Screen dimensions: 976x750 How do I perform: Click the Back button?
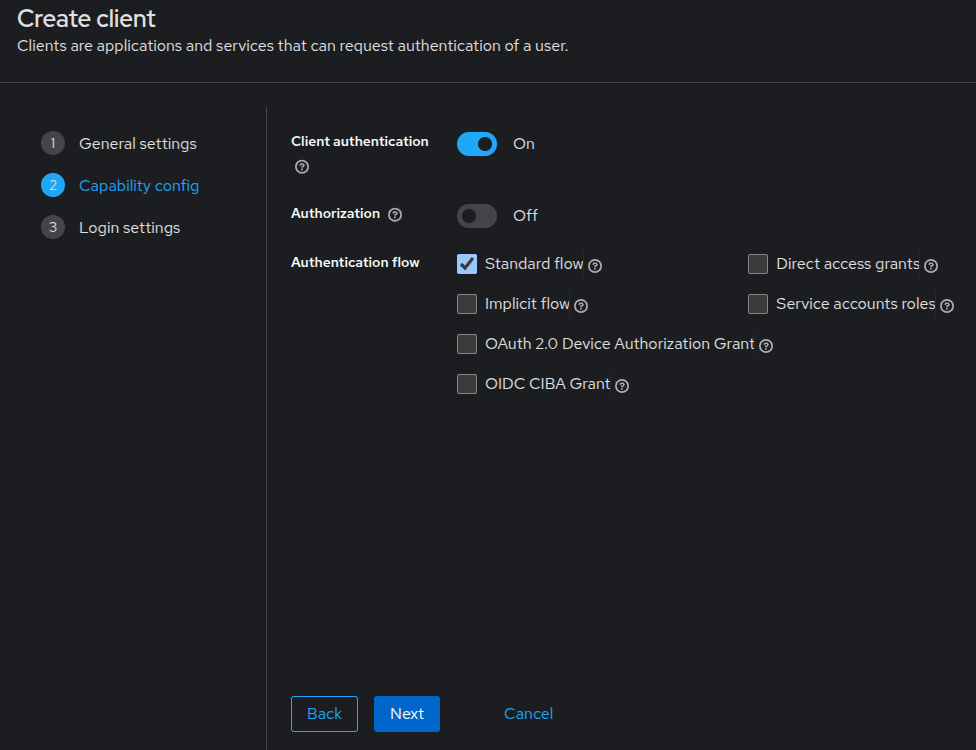[x=324, y=714]
